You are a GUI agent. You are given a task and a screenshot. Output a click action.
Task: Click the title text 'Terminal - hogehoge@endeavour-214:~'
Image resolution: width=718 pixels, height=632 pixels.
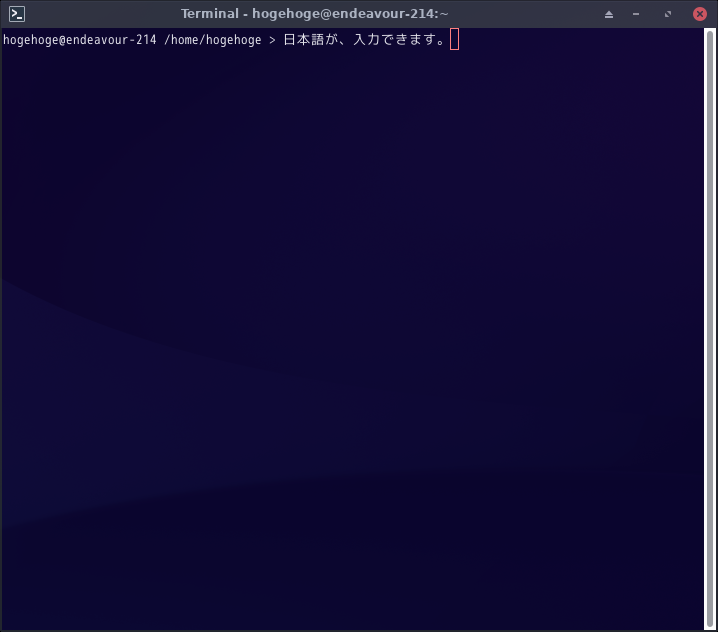315,14
